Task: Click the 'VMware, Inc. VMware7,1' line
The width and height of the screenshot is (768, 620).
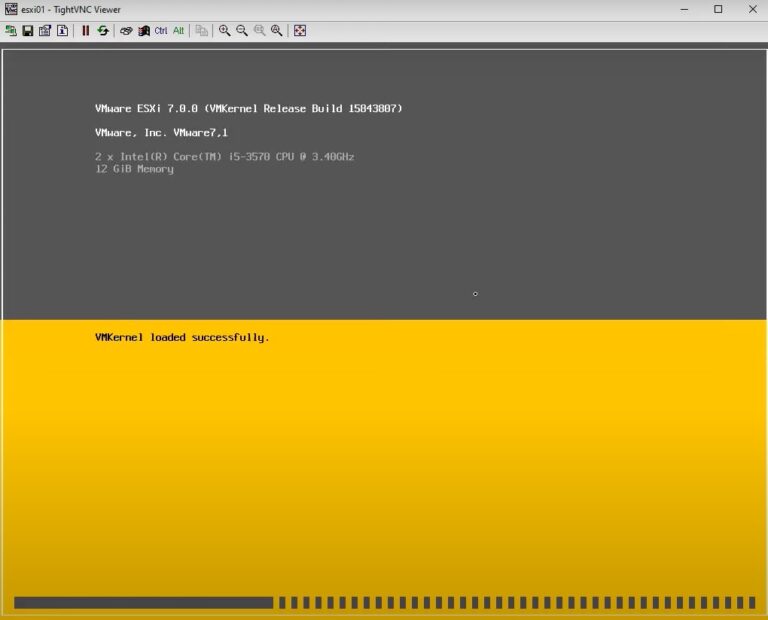Action: click(162, 133)
